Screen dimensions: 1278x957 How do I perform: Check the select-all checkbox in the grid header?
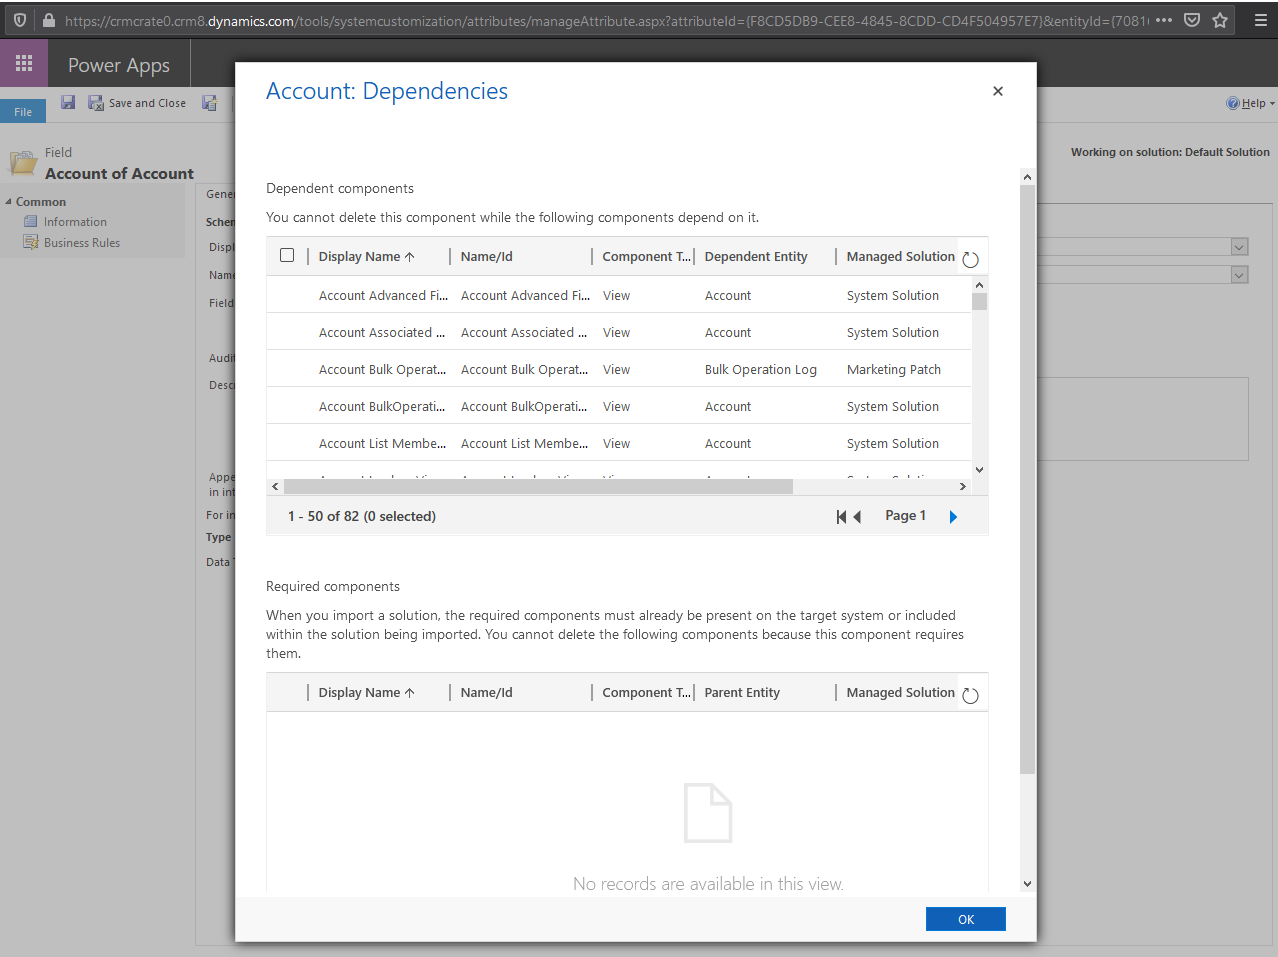point(287,255)
